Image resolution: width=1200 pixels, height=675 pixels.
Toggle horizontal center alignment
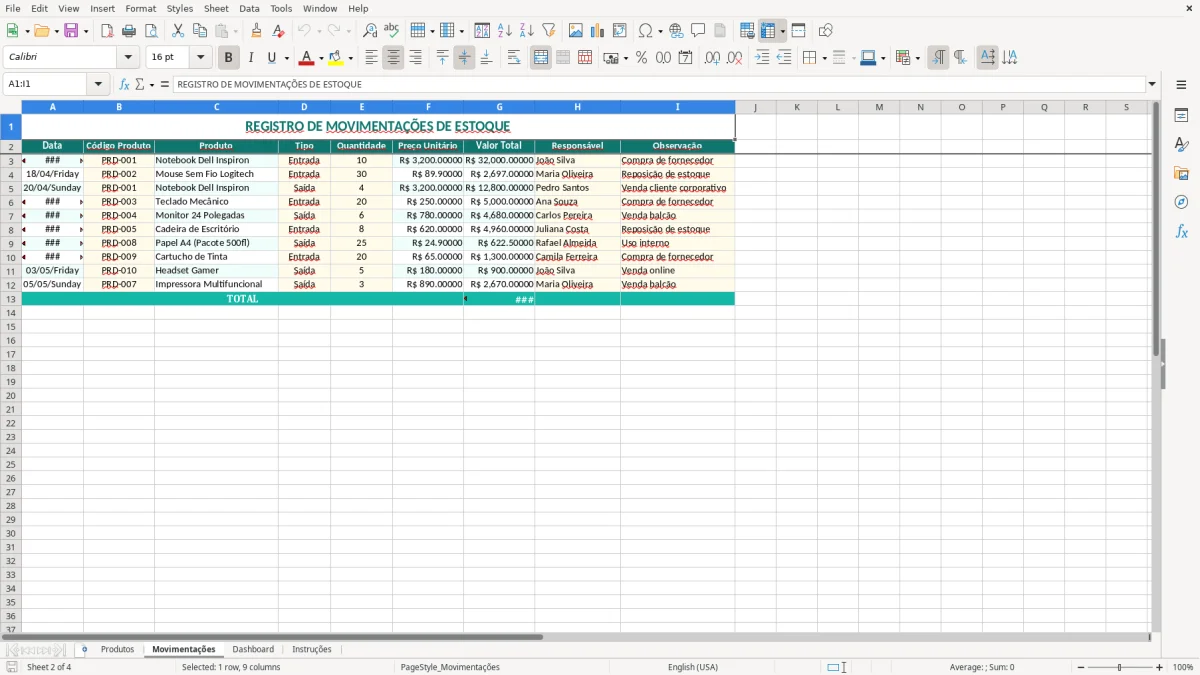coord(393,58)
